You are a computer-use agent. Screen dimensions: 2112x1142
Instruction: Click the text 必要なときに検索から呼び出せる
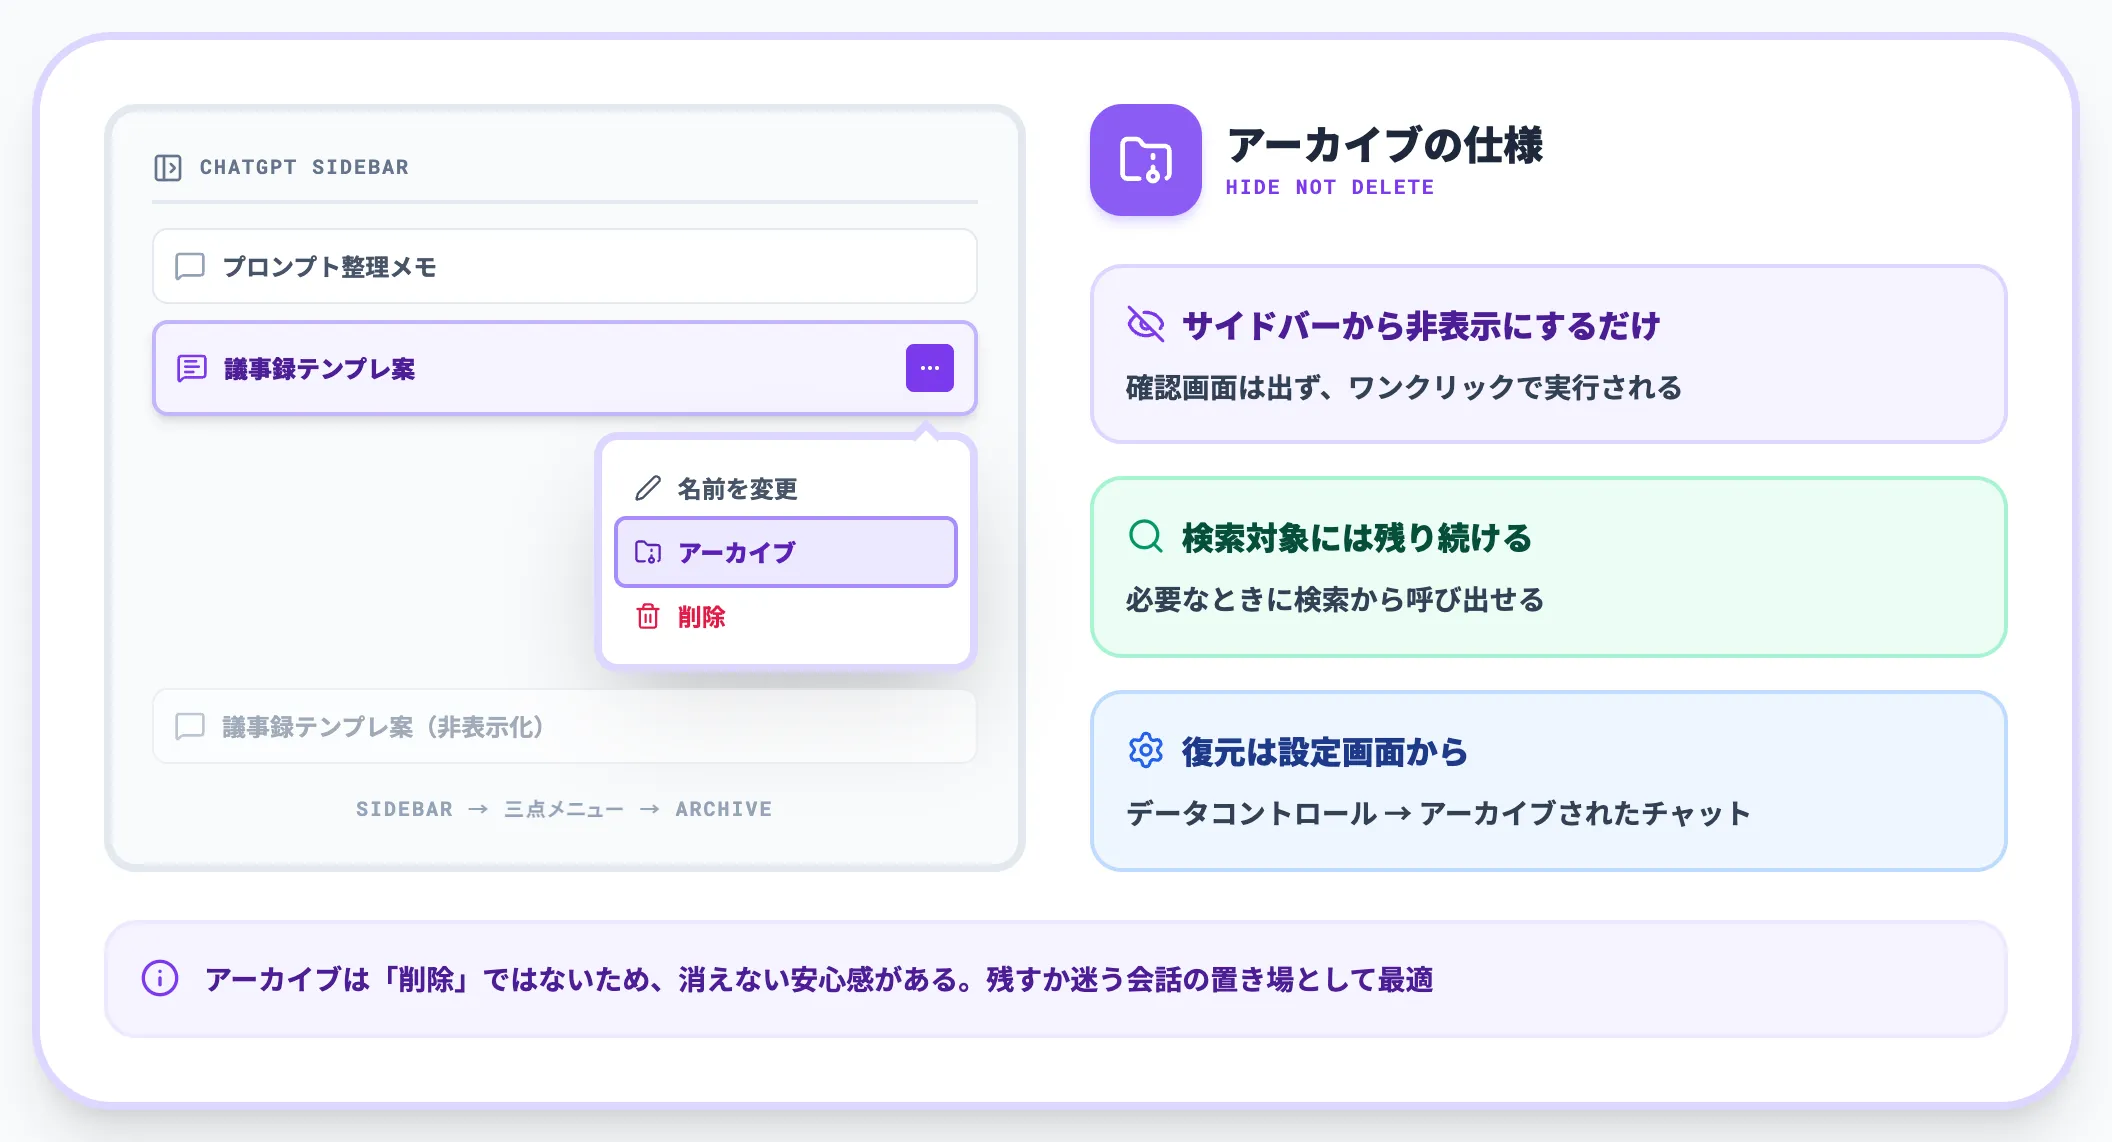[1335, 599]
